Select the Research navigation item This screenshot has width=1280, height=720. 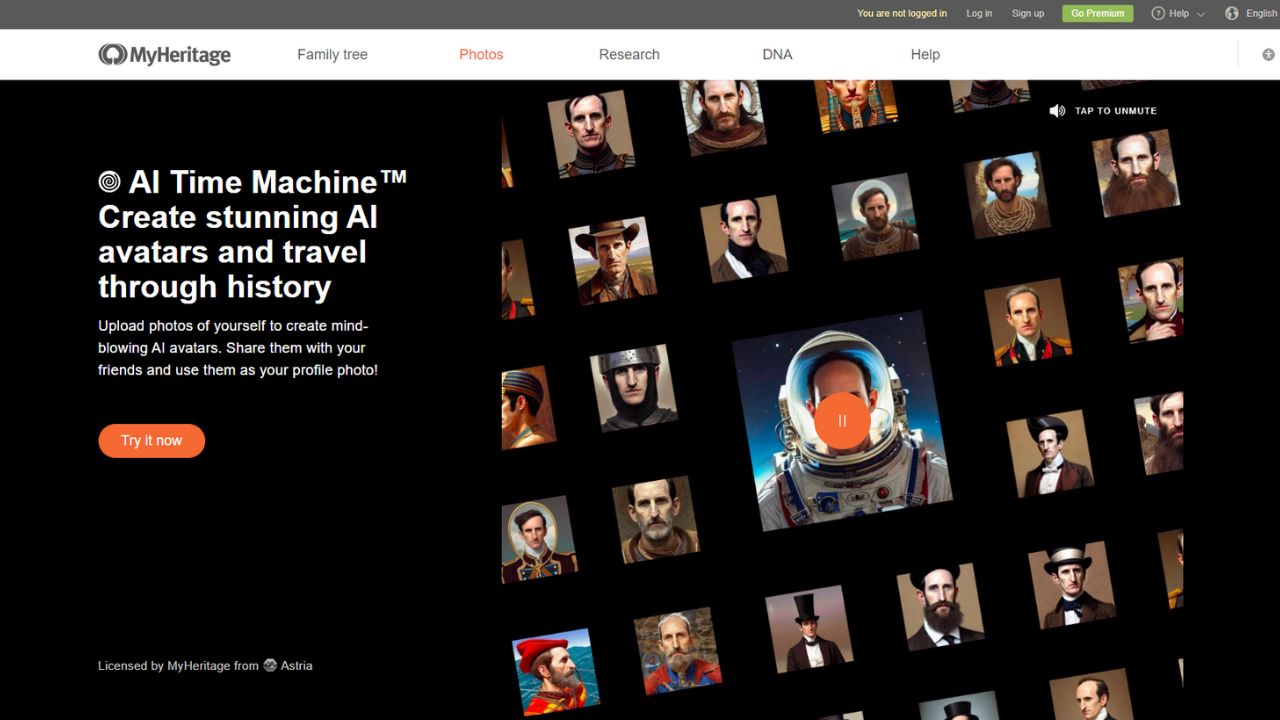[x=628, y=54]
